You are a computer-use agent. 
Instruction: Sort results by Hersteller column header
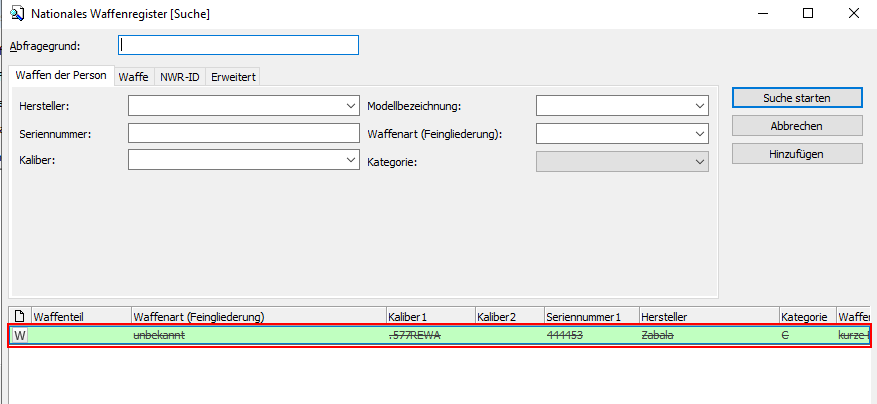707,316
